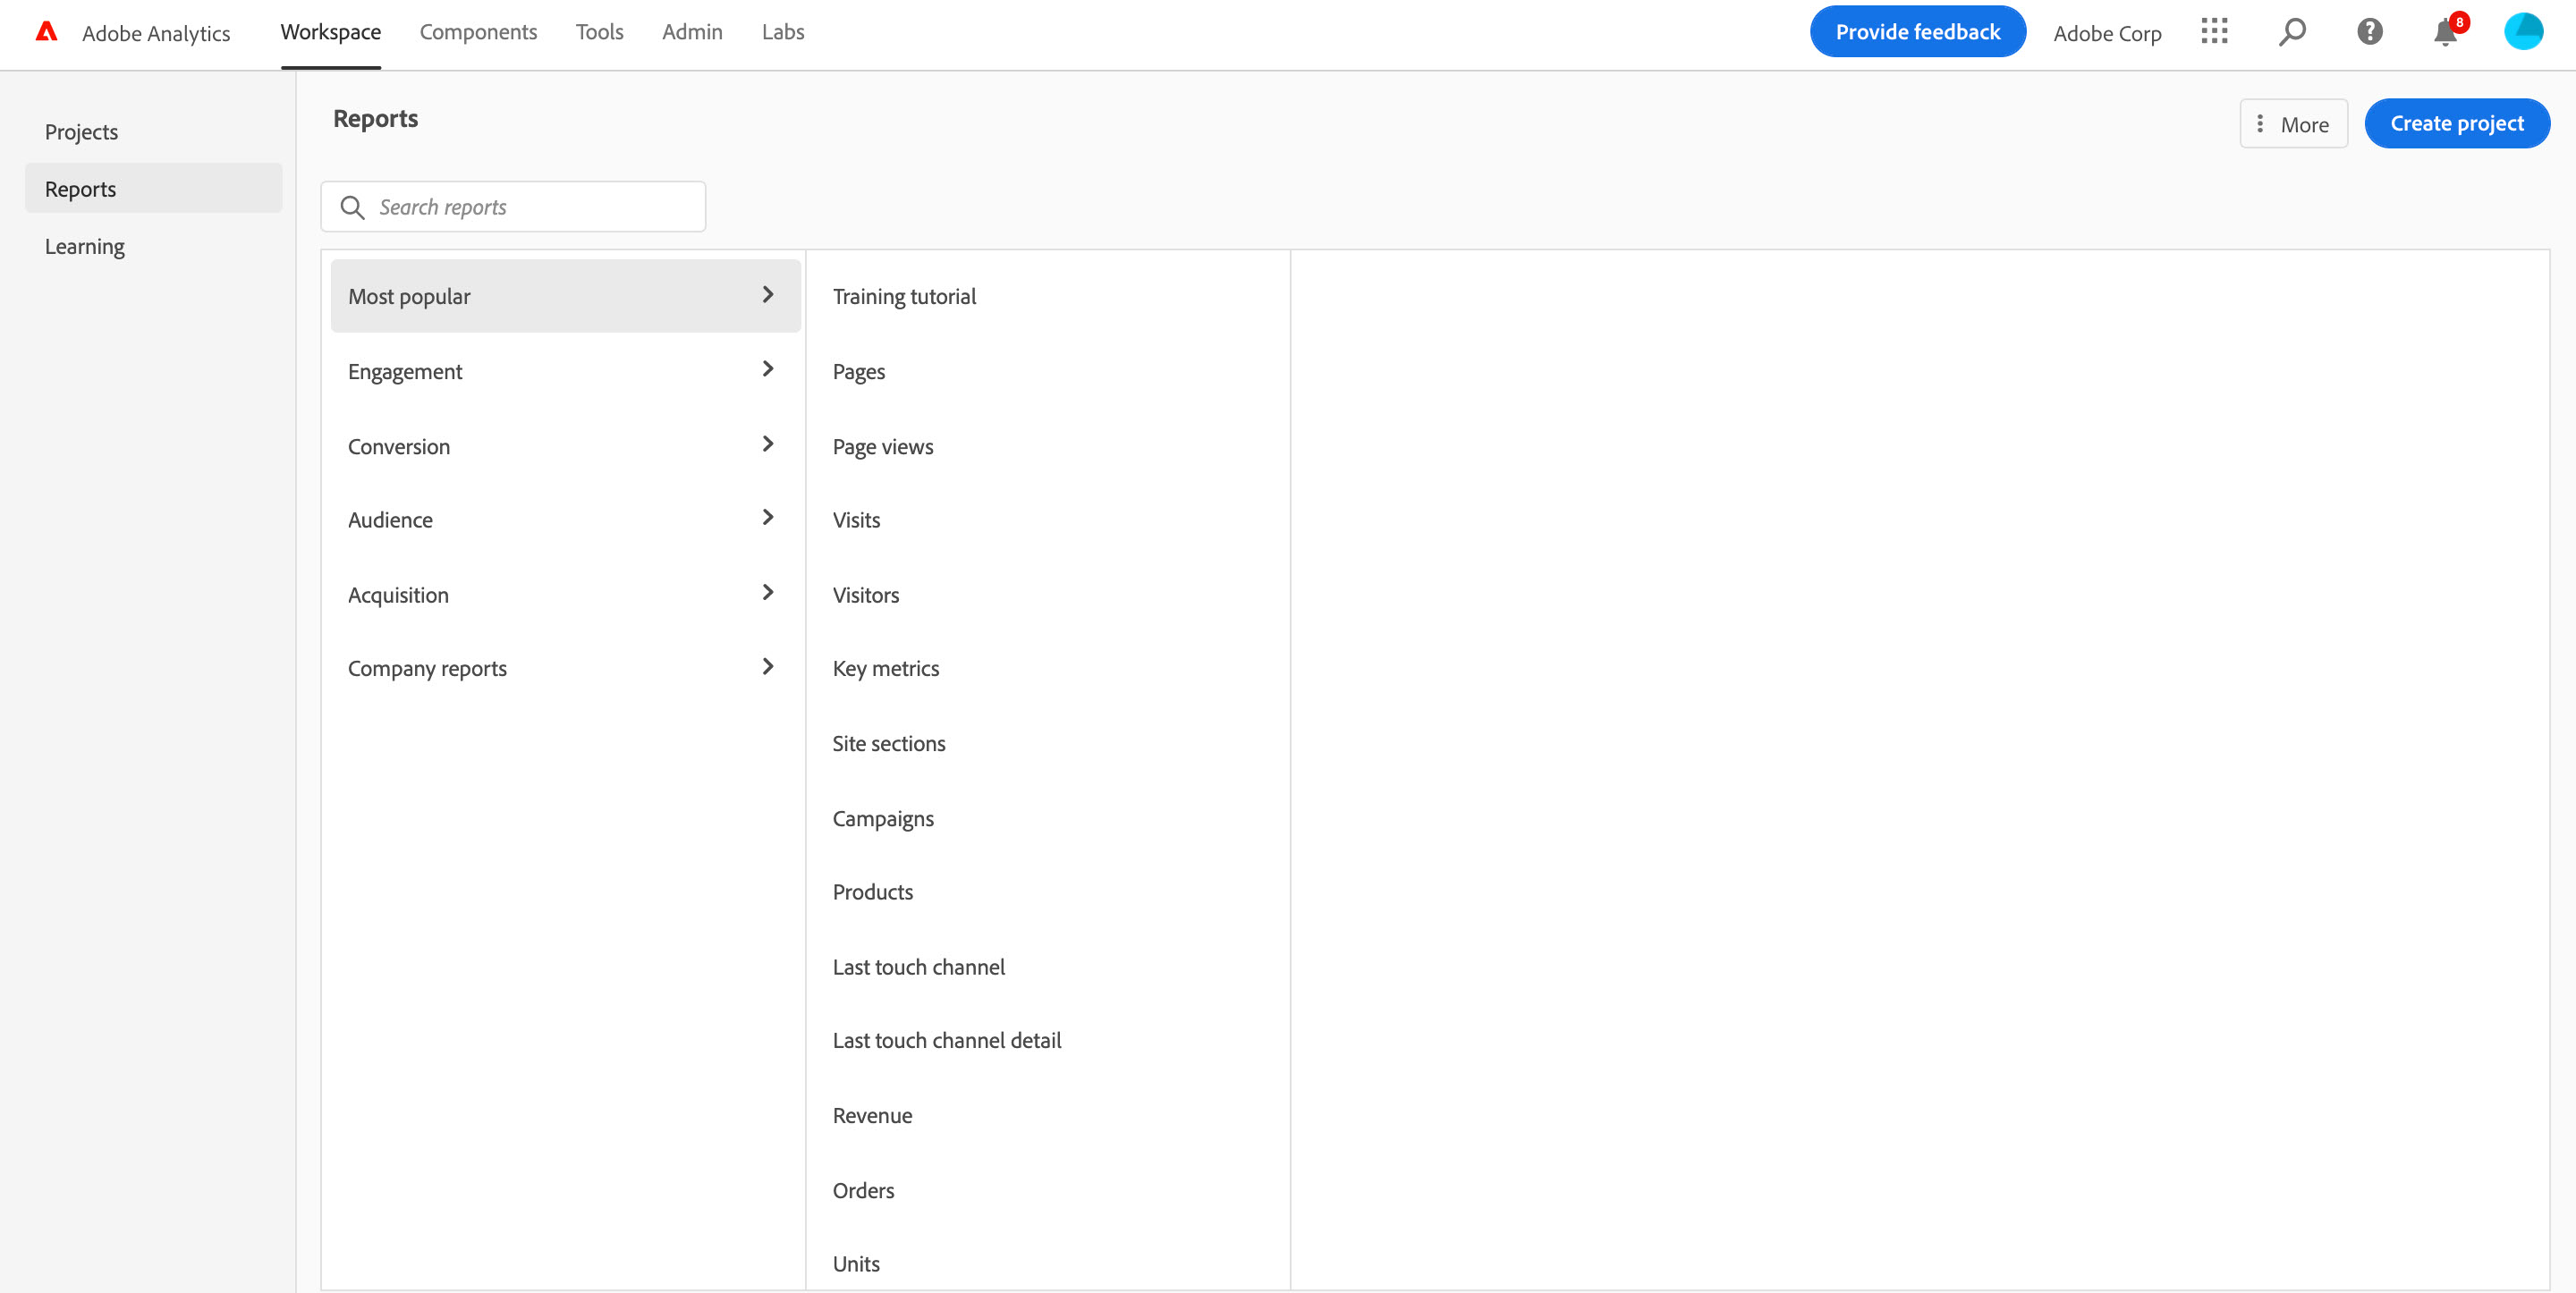
Task: Open the Components menu
Action: point(478,32)
